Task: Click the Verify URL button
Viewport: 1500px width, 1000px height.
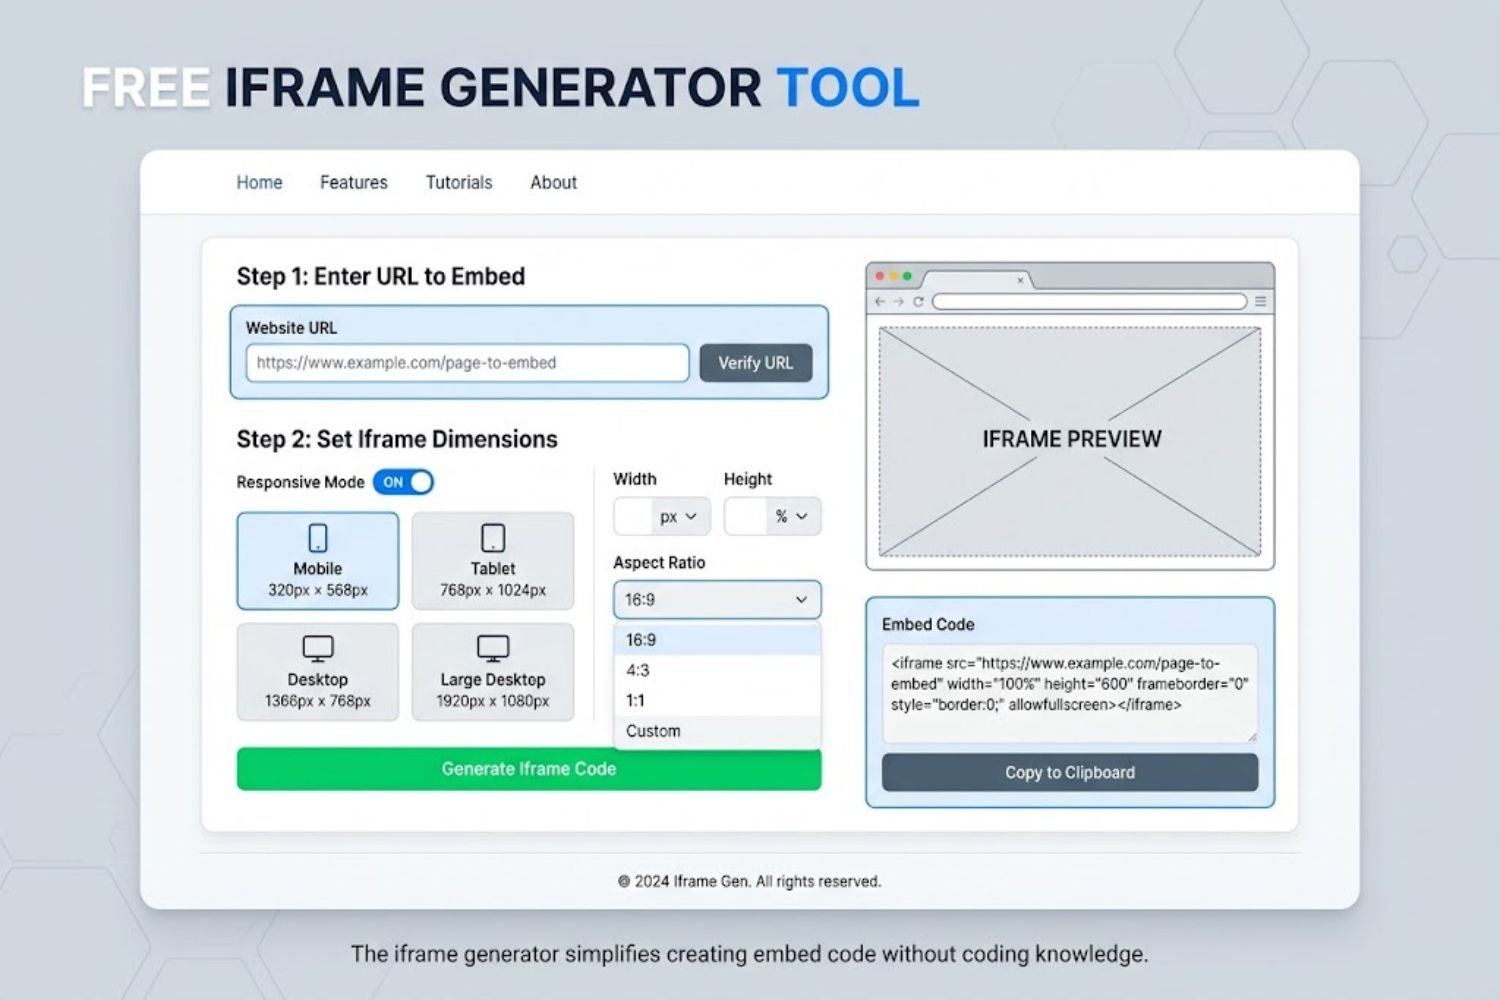Action: pyautogui.click(x=756, y=363)
